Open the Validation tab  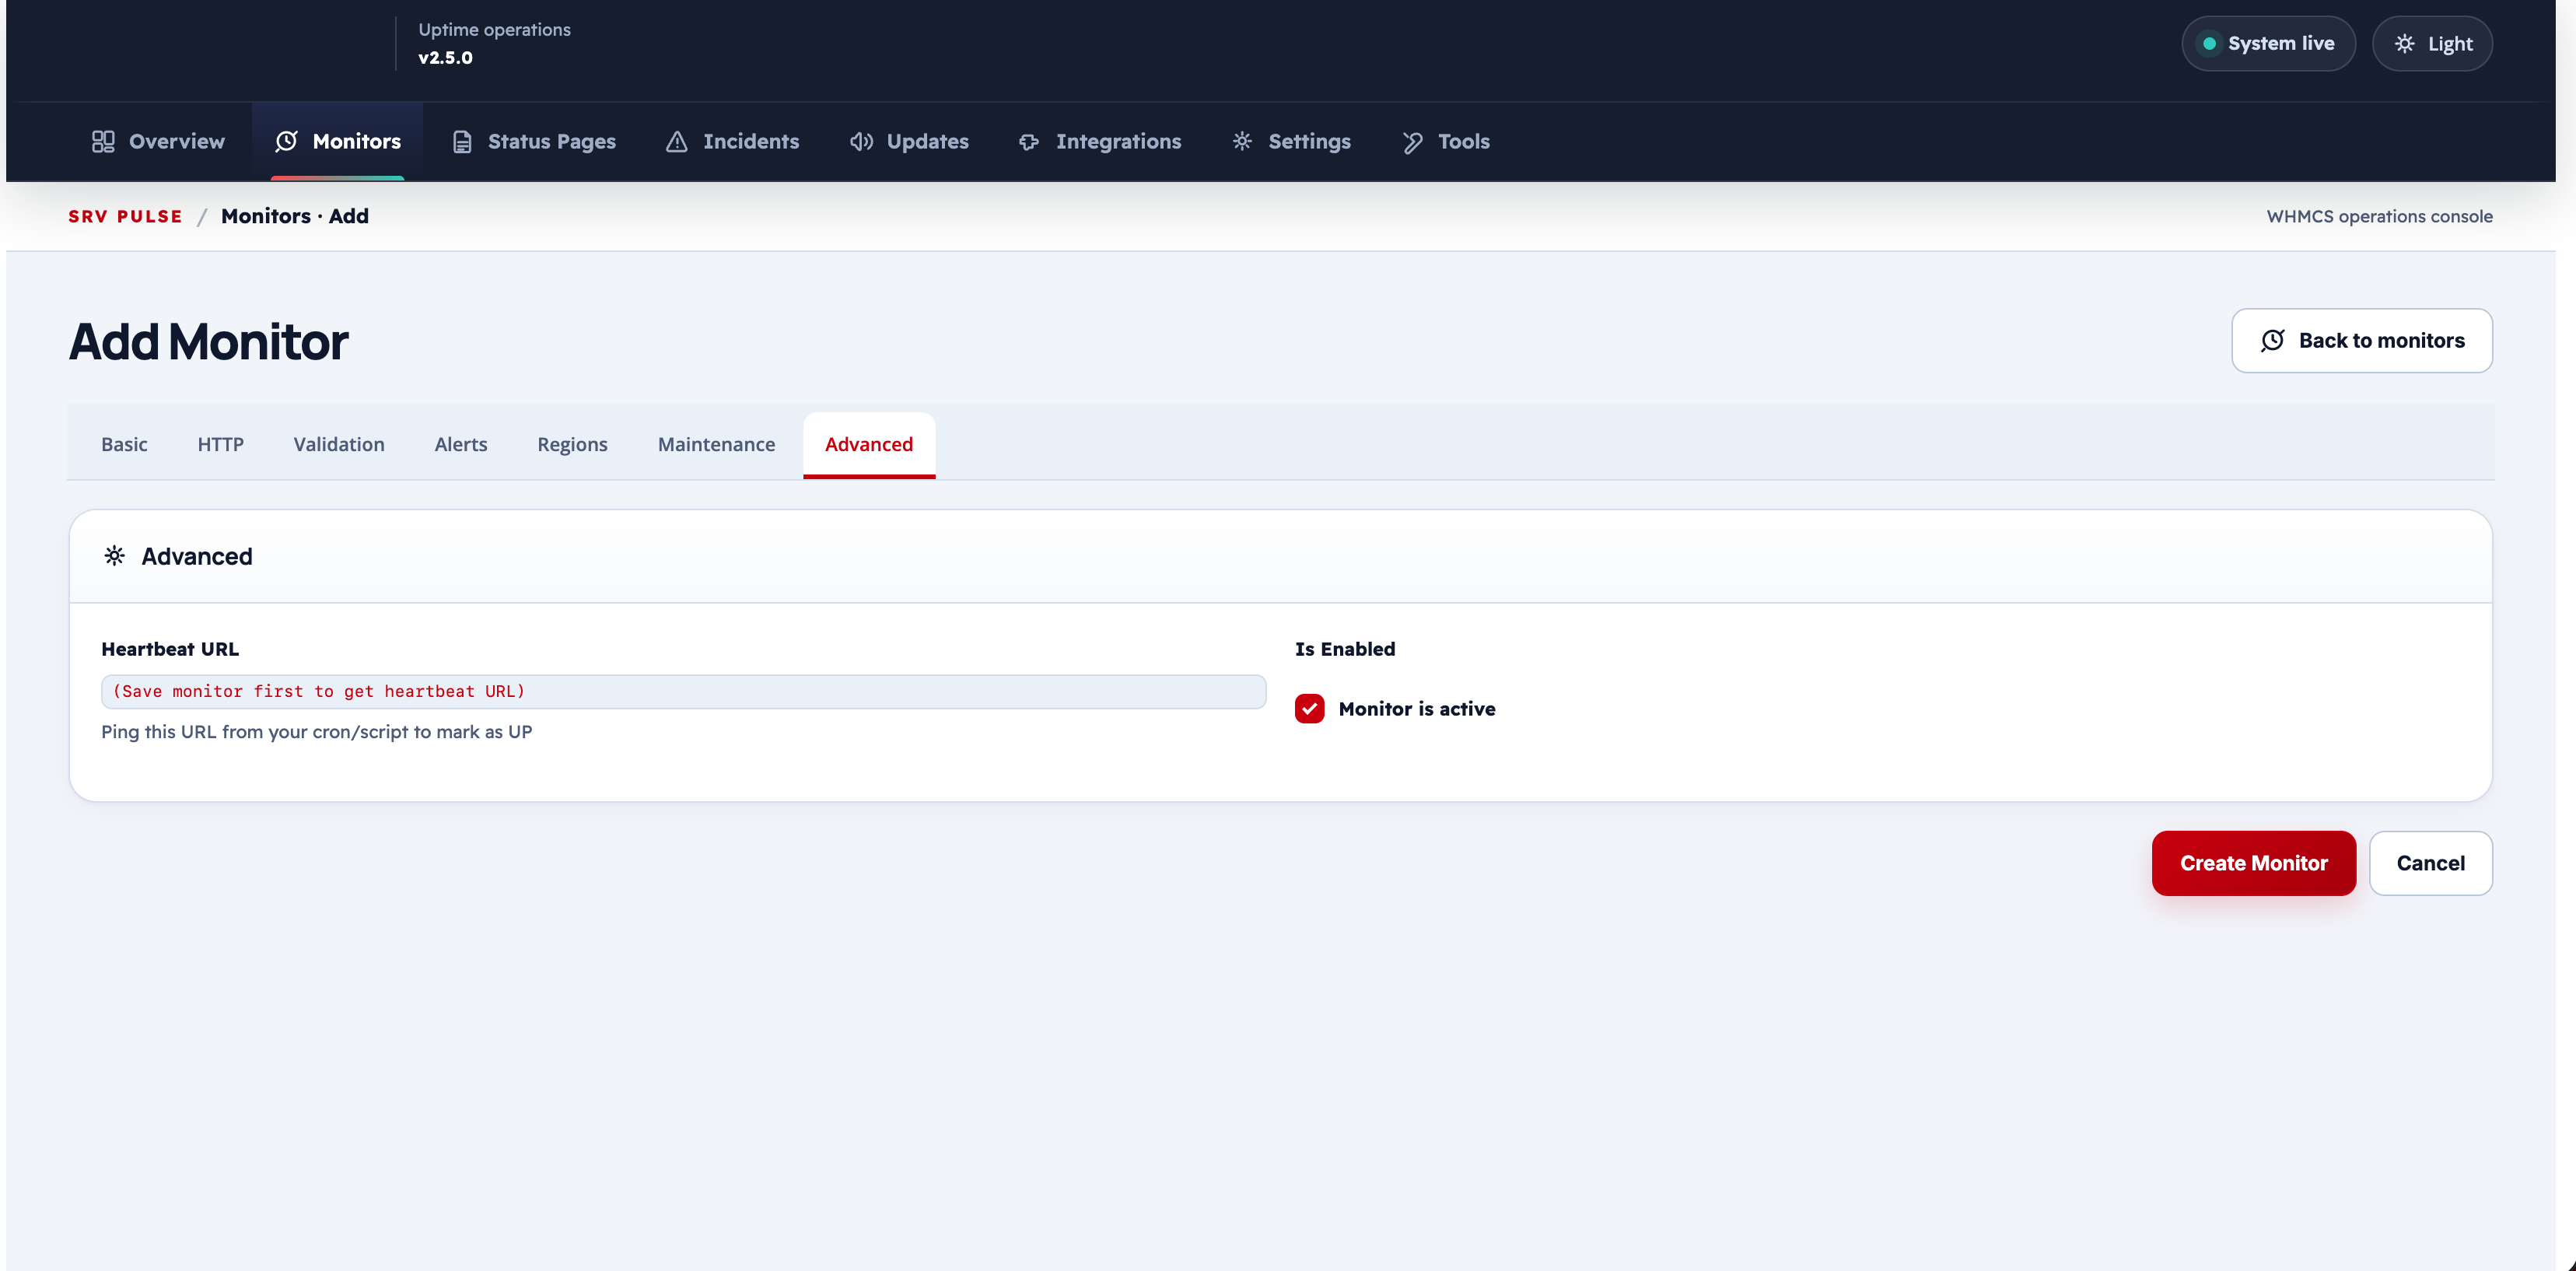tap(339, 444)
